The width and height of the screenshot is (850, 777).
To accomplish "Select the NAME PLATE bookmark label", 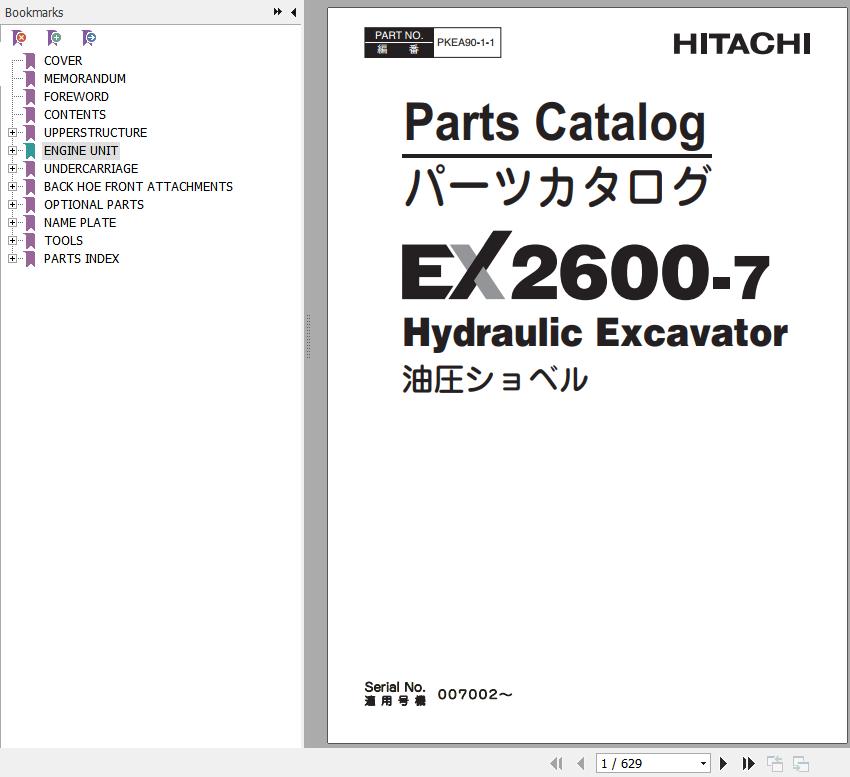I will [80, 222].
